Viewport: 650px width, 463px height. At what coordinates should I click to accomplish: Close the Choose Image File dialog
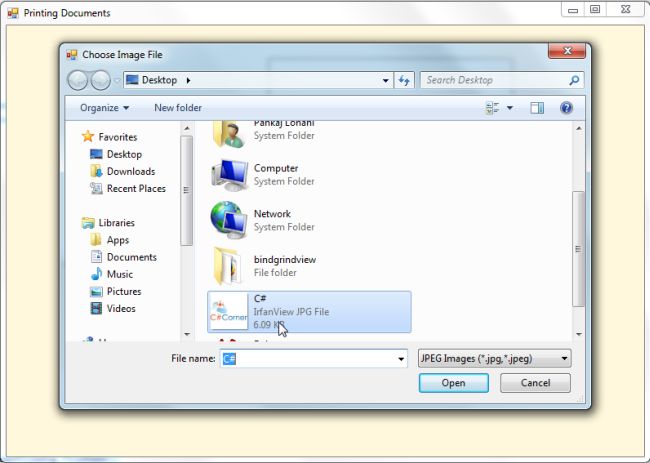coord(567,51)
